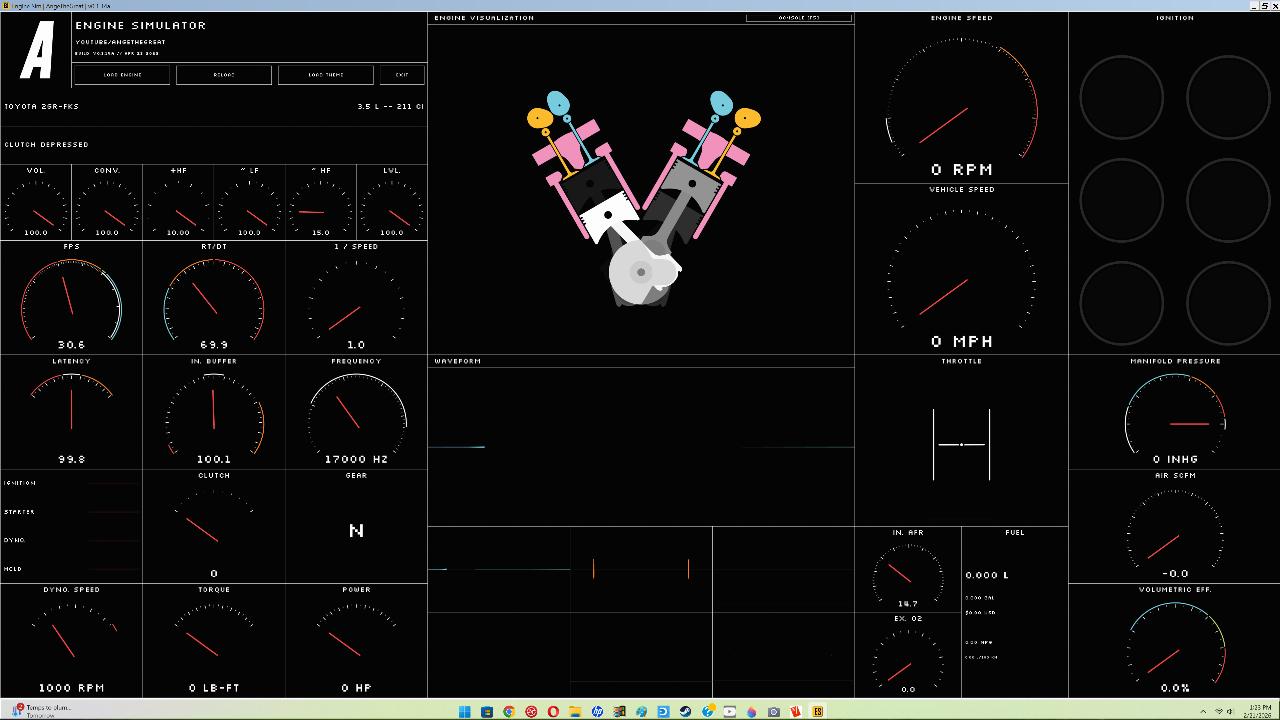Click the V6 engine visualization graphic
This screenshot has width=1280, height=720.
[x=641, y=198]
